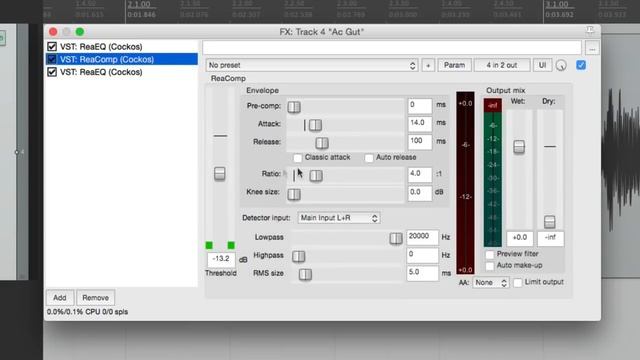
Task: Click the Lowpass 20000 Hz field
Action: (422, 237)
